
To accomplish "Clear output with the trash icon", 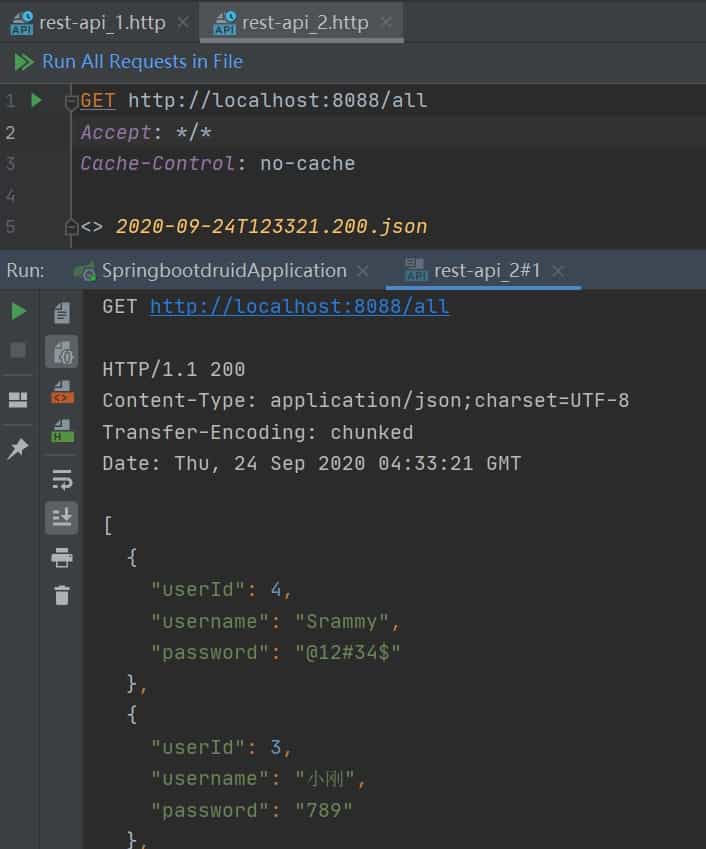I will click(x=62, y=595).
